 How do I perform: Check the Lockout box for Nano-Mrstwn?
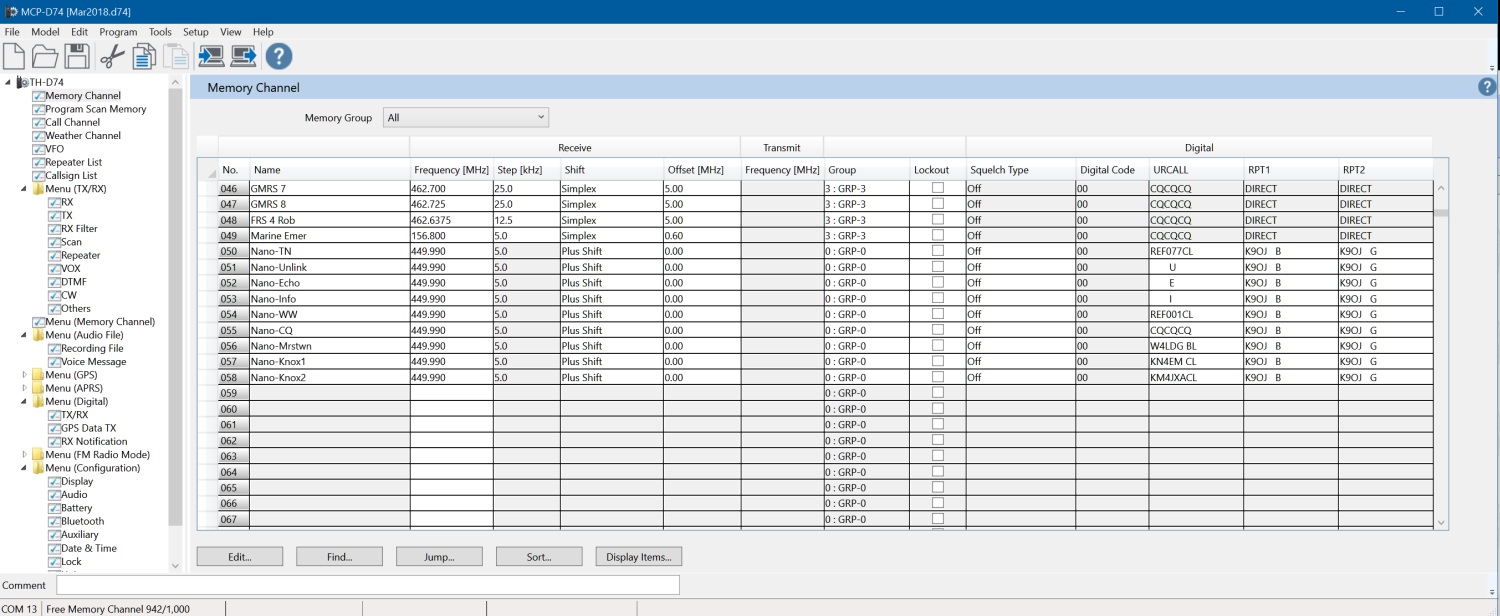(938, 345)
